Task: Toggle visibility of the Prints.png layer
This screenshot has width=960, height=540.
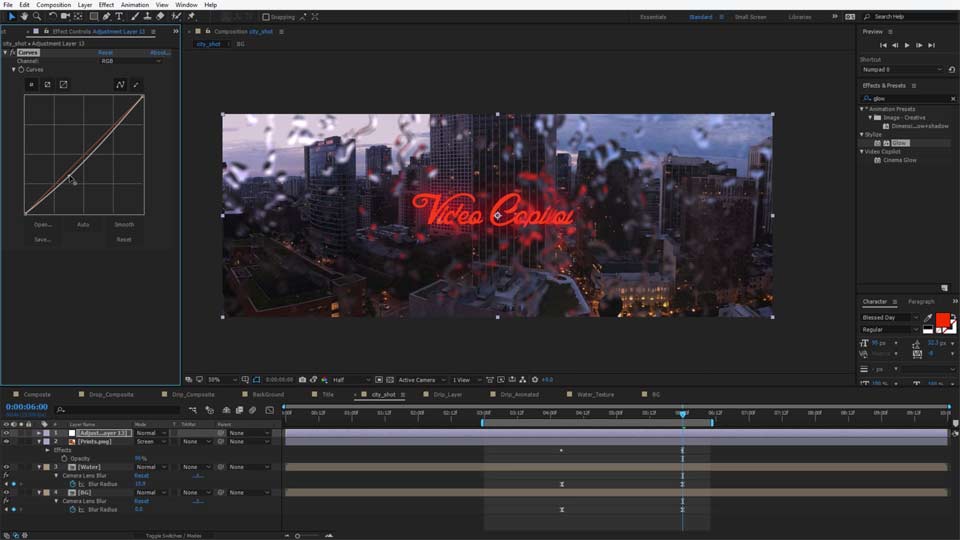Action: click(x=6, y=441)
